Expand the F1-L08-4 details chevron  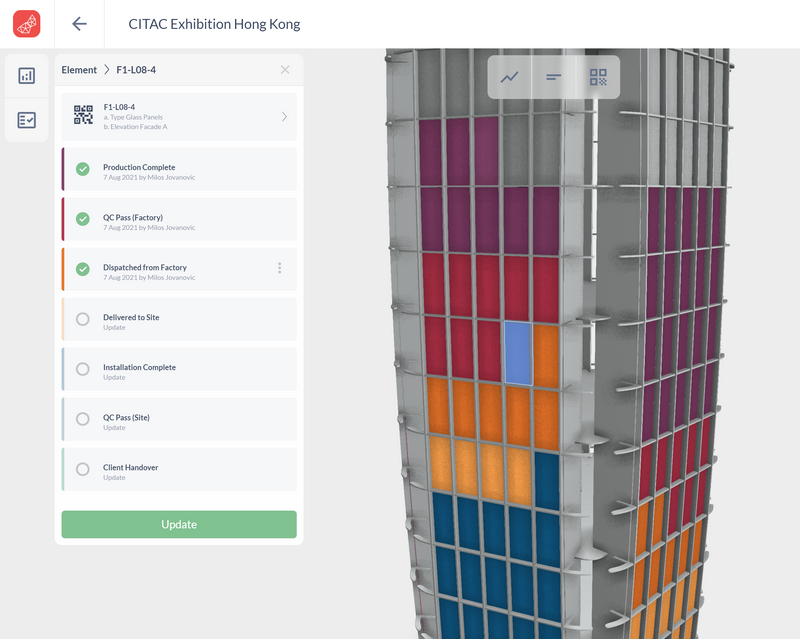pos(284,117)
